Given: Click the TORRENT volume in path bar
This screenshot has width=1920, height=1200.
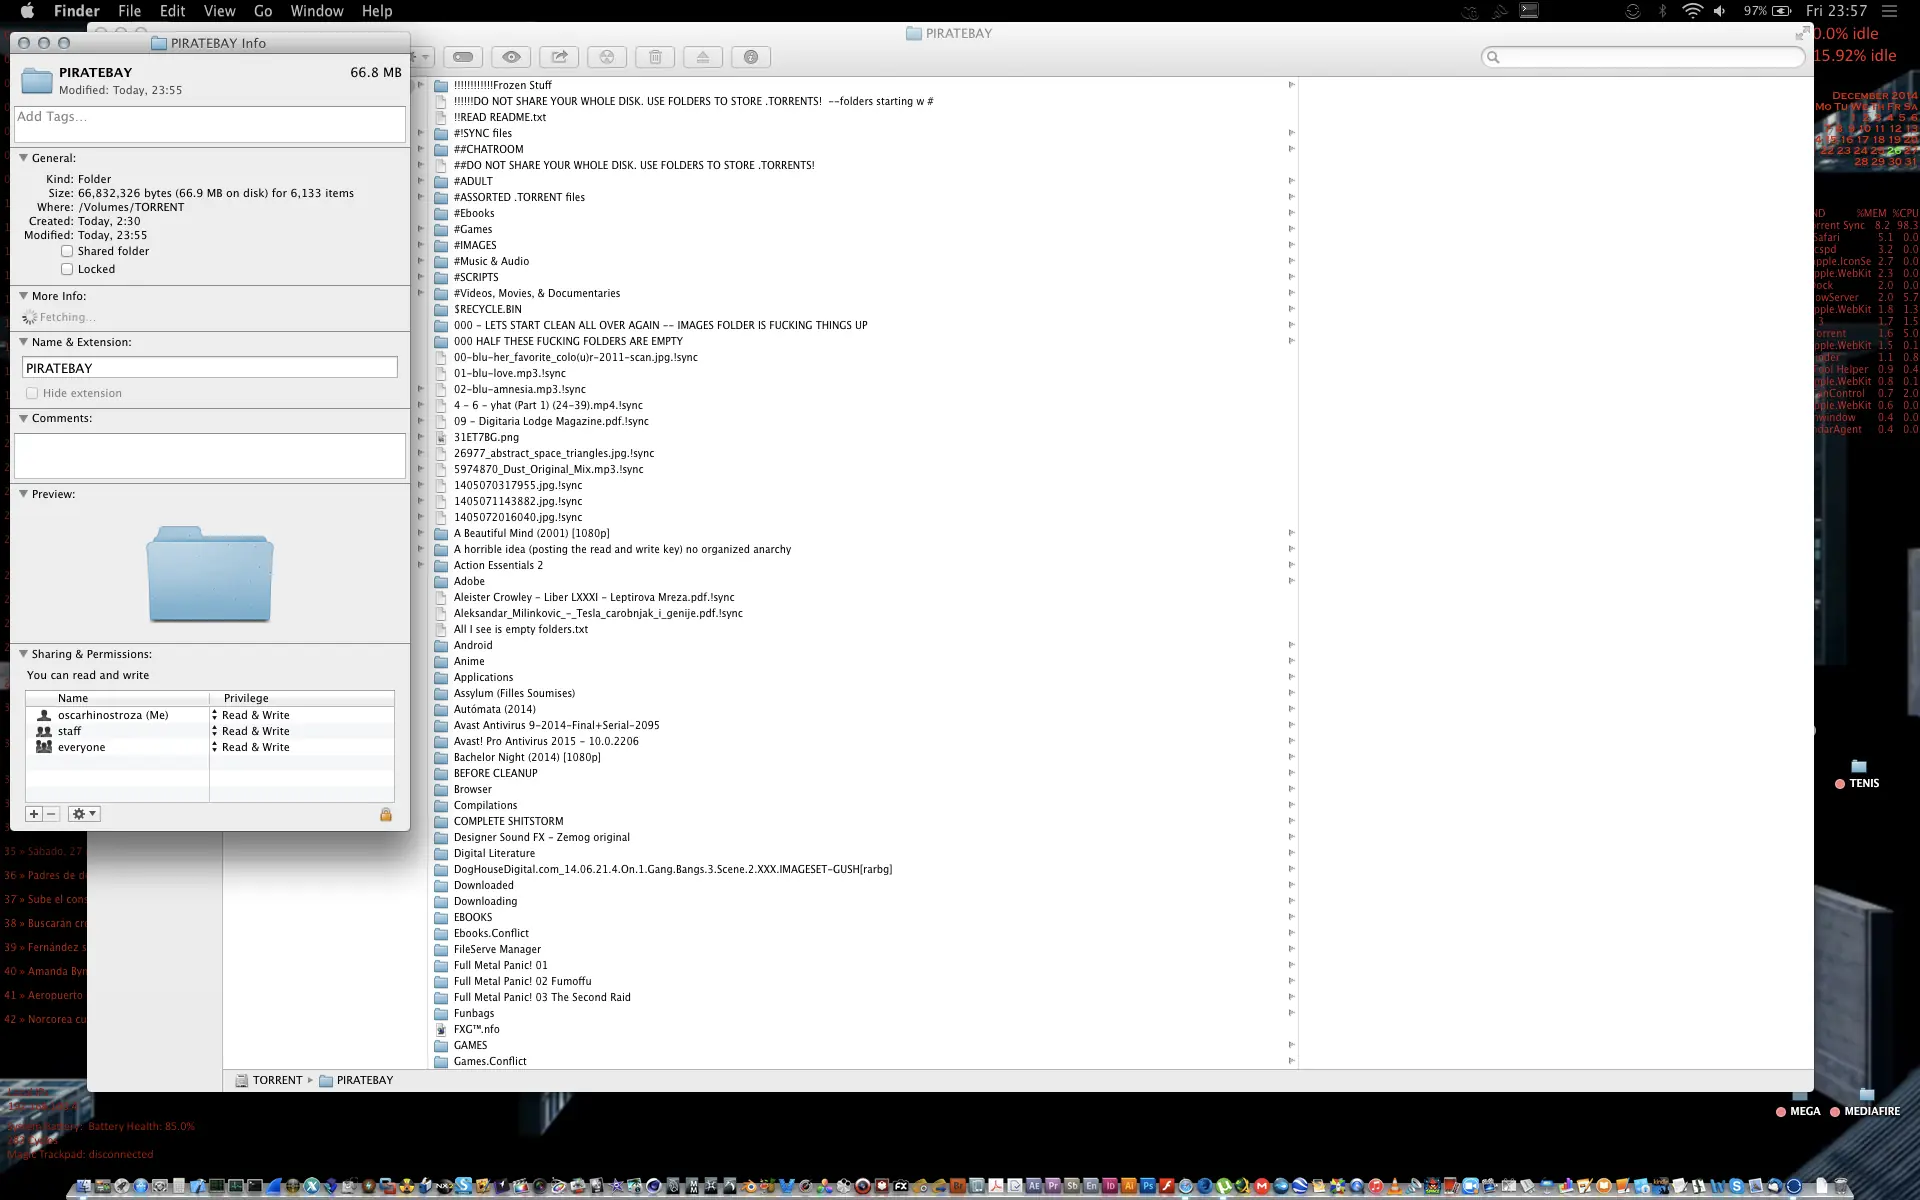Looking at the screenshot, I should (268, 1080).
